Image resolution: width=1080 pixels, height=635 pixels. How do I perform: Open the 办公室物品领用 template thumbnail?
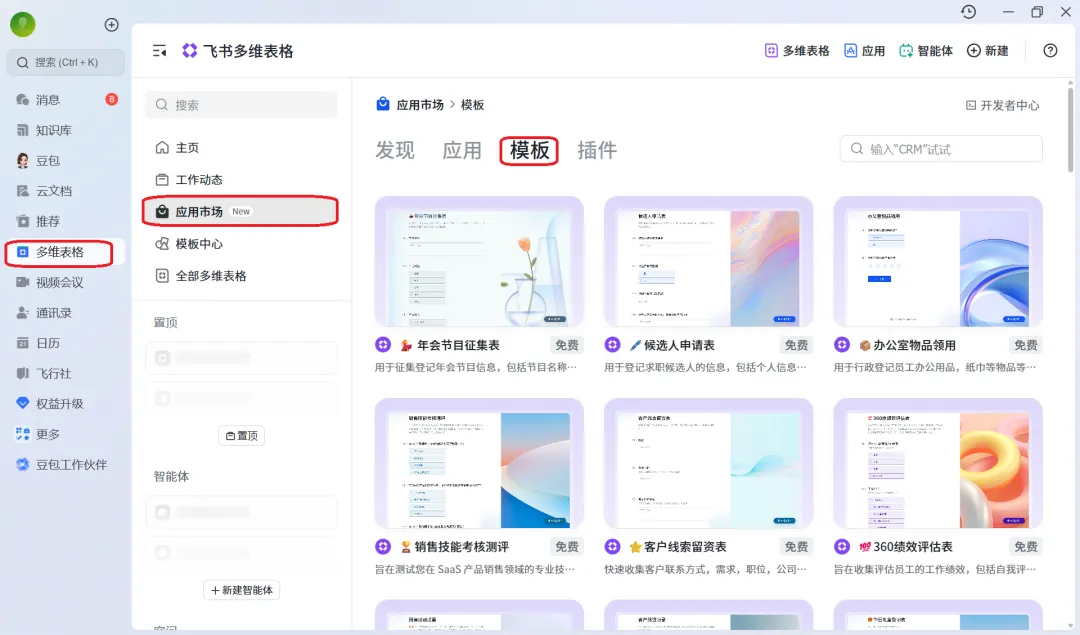pyautogui.click(x=938, y=262)
